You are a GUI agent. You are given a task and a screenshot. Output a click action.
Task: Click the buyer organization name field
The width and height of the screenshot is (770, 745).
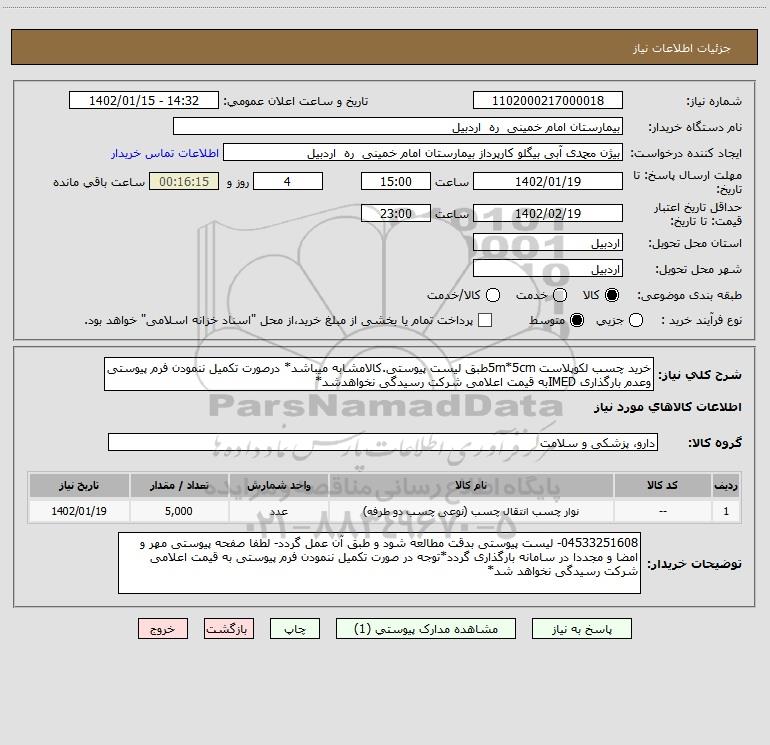coord(398,126)
